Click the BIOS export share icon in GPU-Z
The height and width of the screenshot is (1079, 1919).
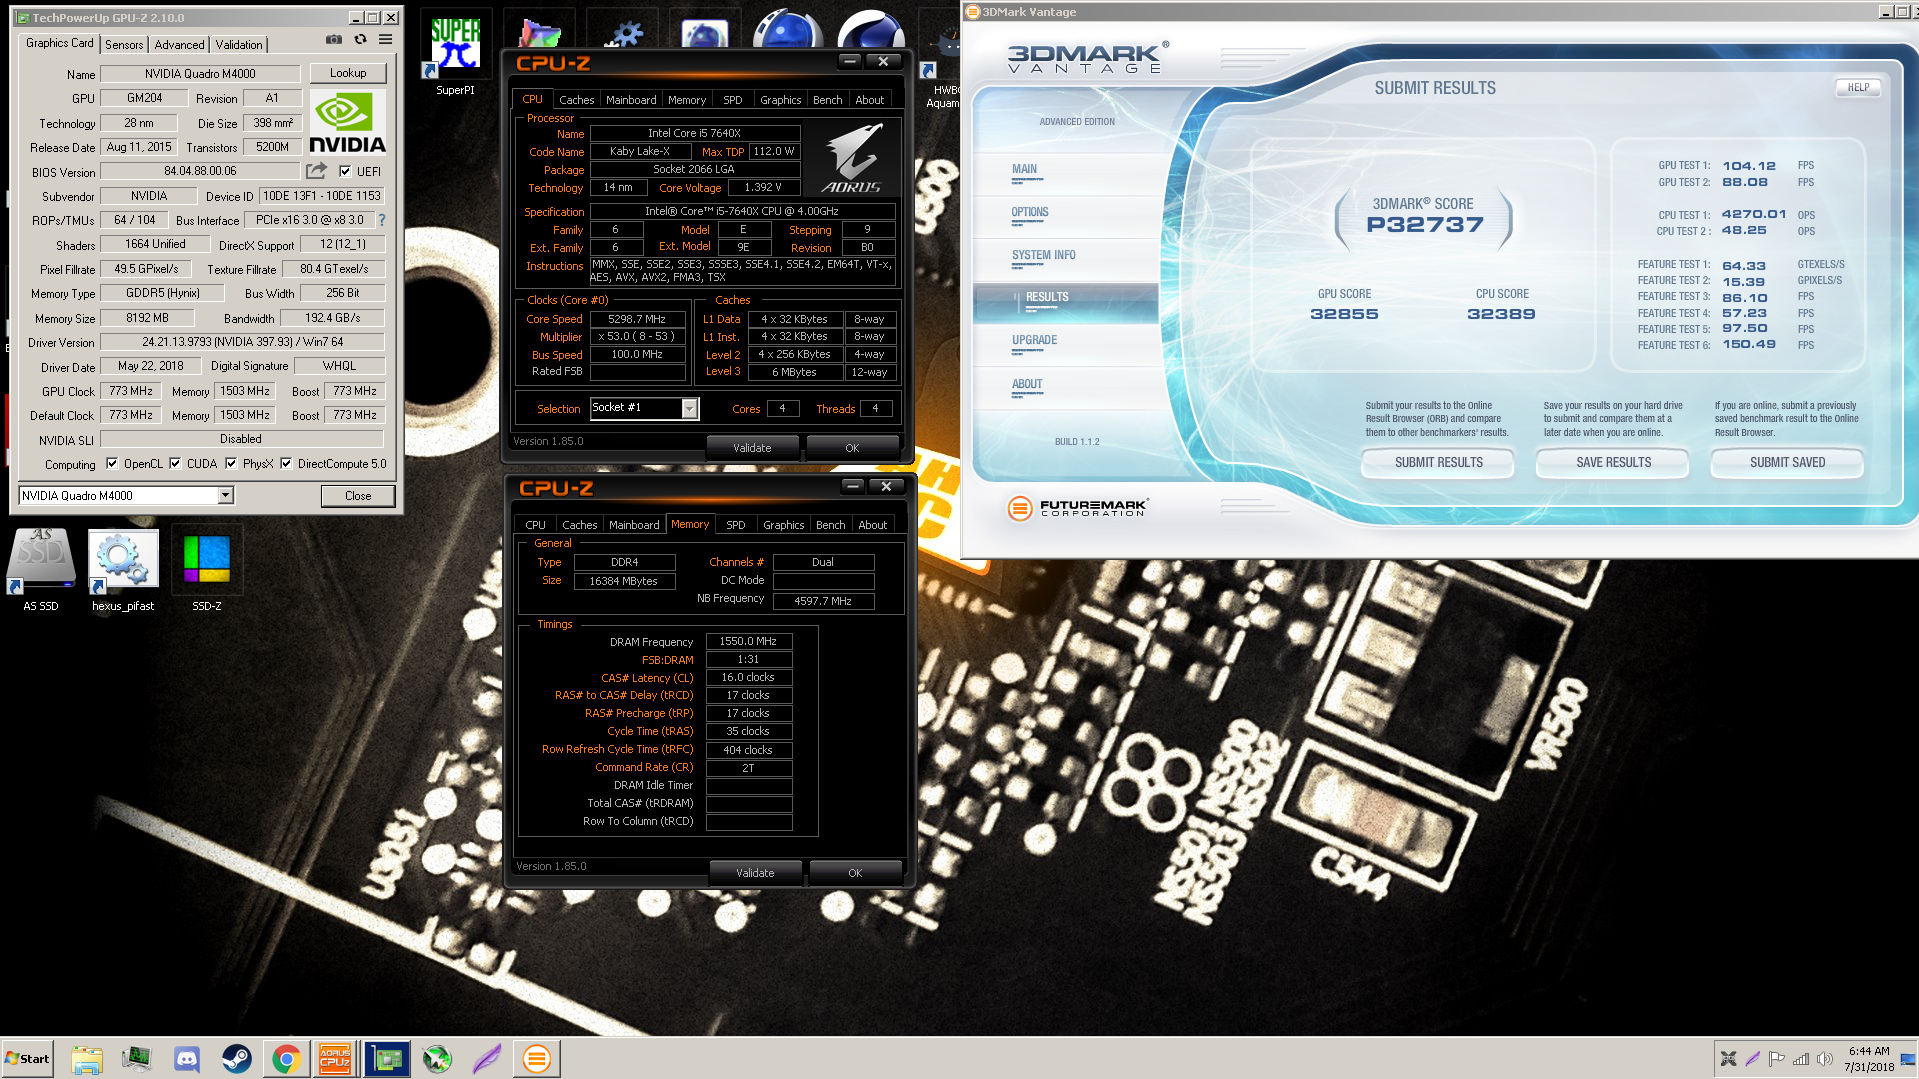[x=316, y=171]
